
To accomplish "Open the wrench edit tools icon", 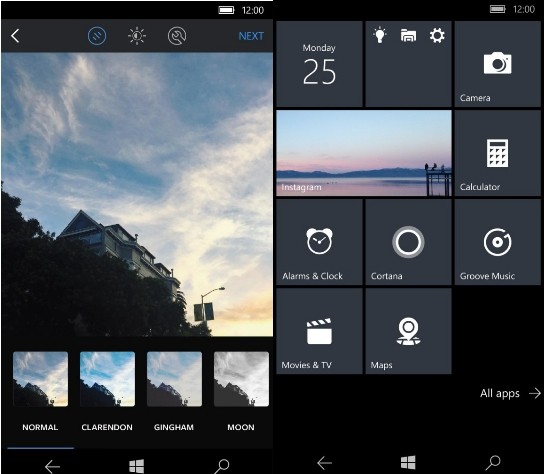I will point(177,36).
